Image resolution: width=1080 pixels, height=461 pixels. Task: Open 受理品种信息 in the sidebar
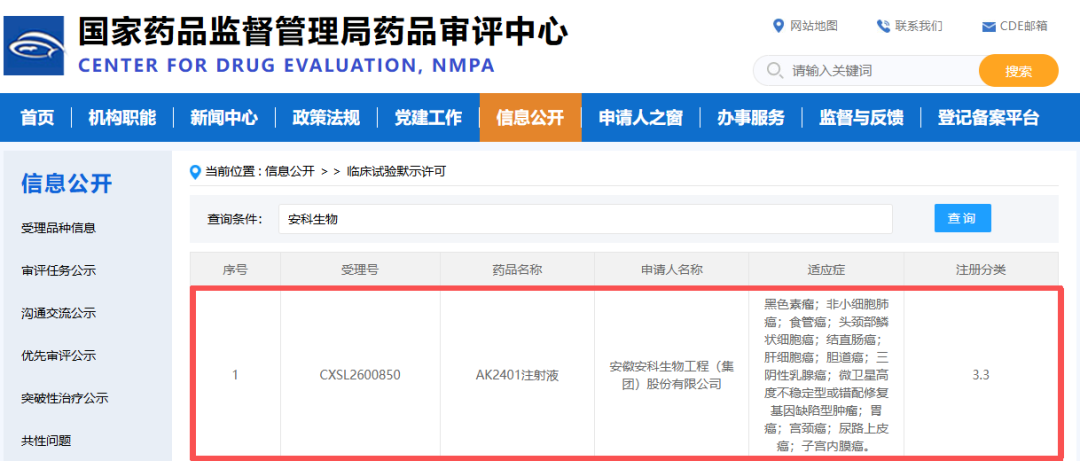click(59, 228)
